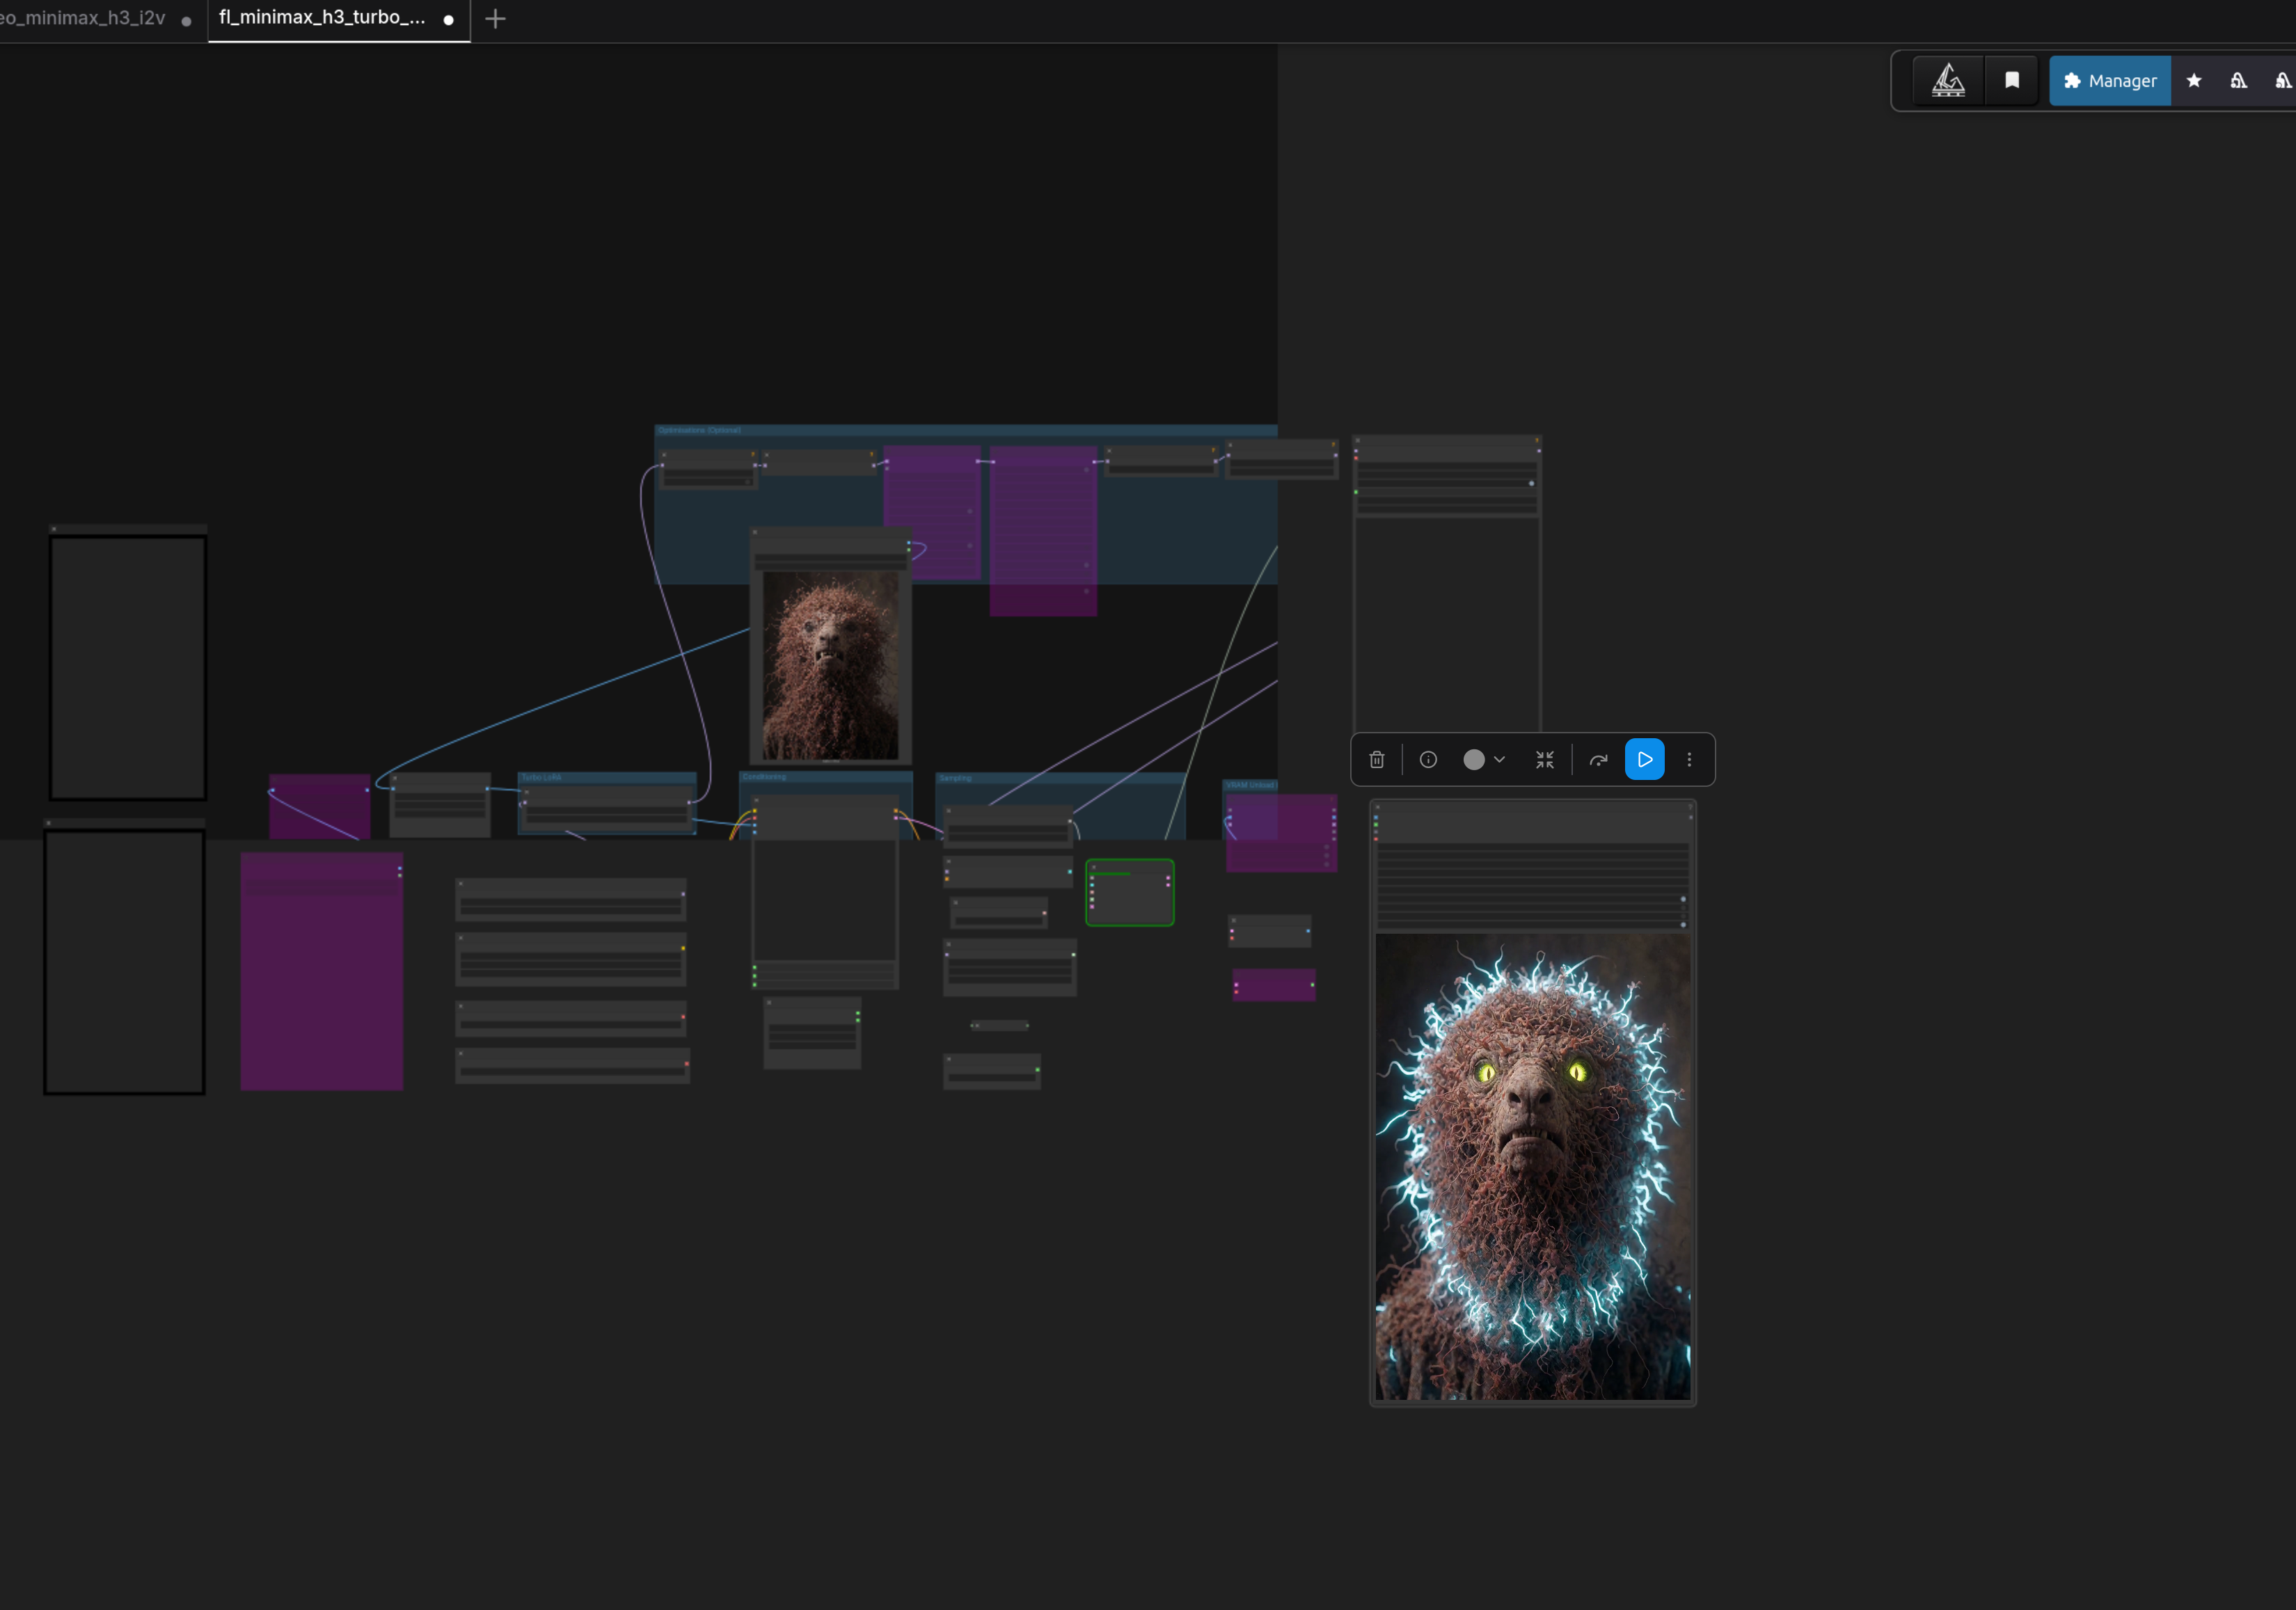Collapse the selected node using the shrink-arrows icon

[x=1545, y=760]
